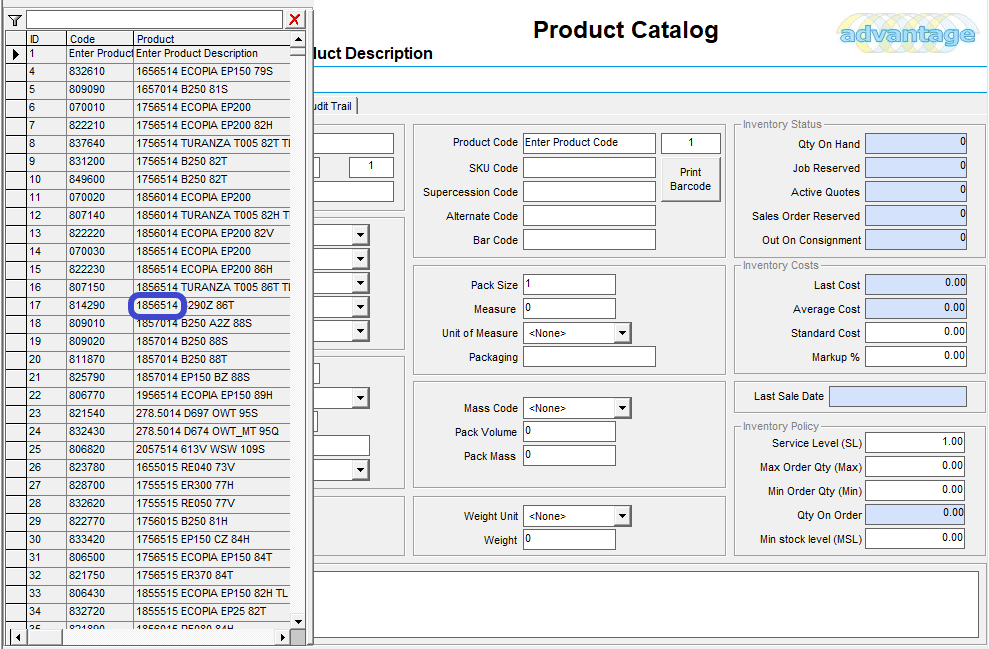Select code 837640 row
Image resolution: width=989 pixels, height=649 pixels.
pyautogui.click(x=149, y=143)
